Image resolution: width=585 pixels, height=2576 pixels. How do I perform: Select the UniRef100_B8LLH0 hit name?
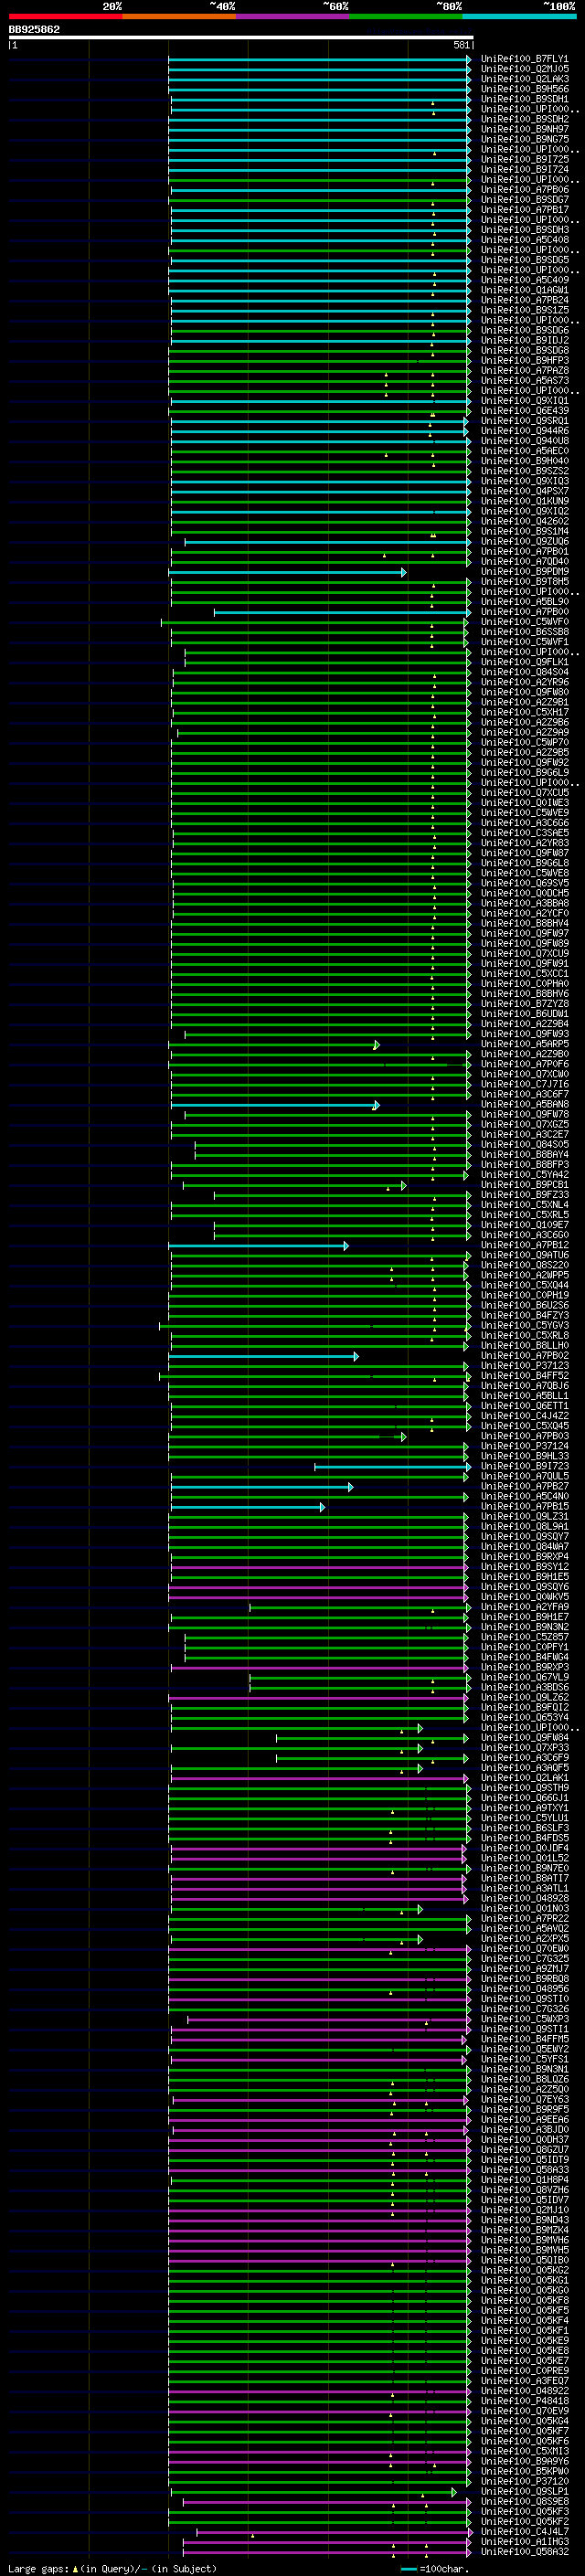coord(524,1346)
